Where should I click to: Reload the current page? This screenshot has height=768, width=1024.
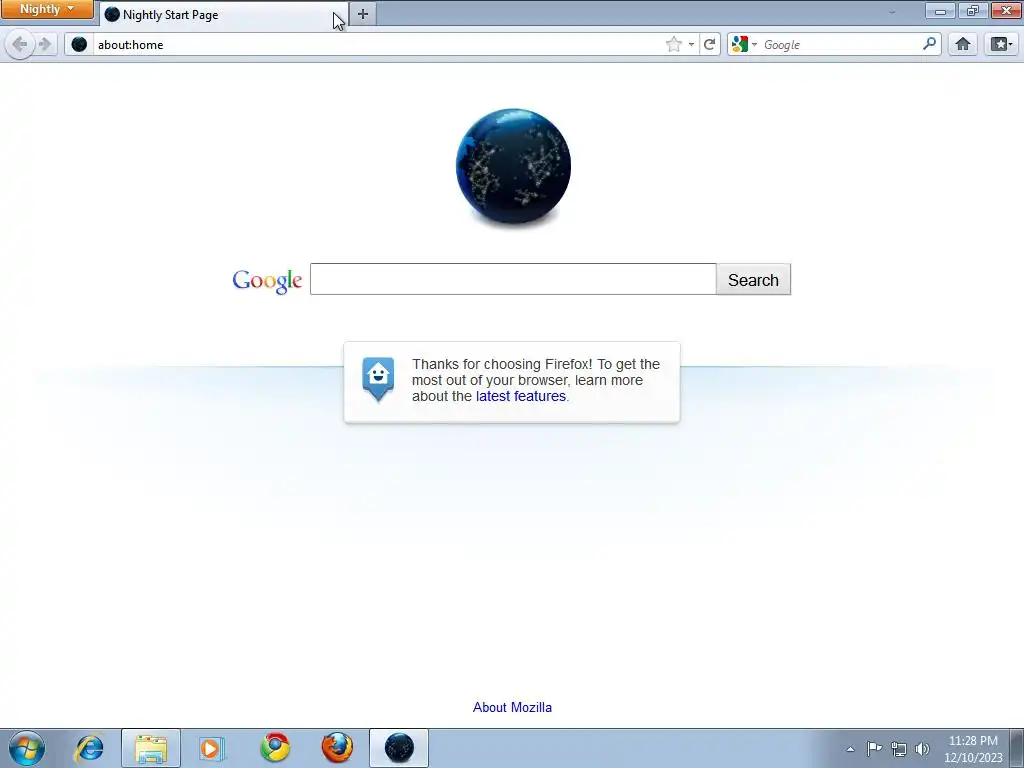pos(709,44)
